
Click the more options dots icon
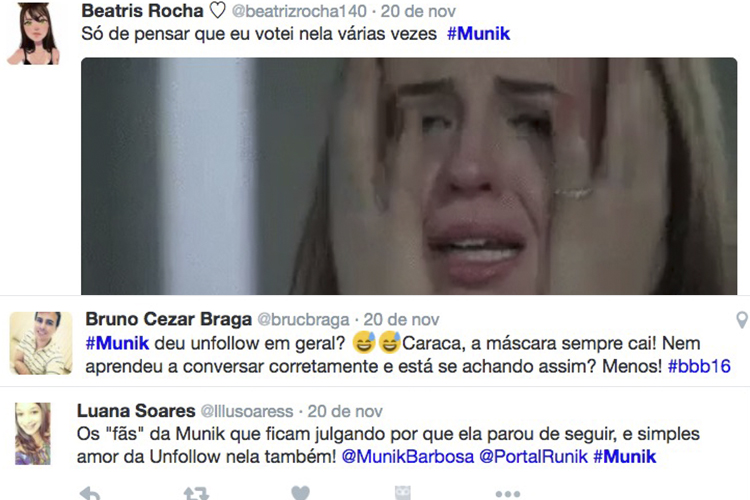click(x=507, y=494)
